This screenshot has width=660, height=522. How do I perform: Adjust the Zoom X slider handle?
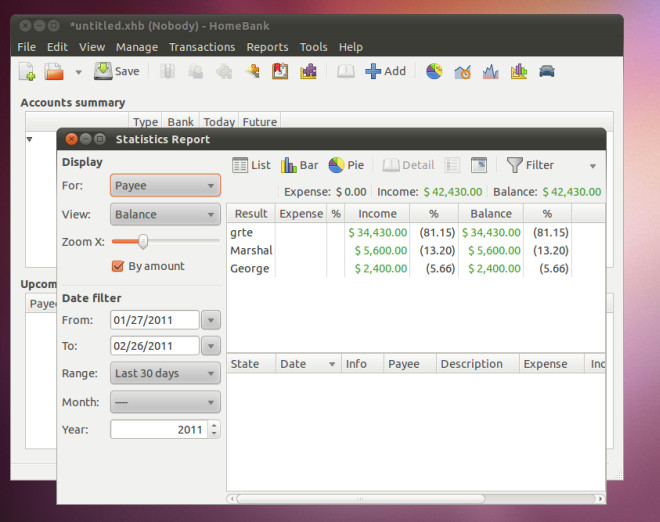click(x=143, y=242)
